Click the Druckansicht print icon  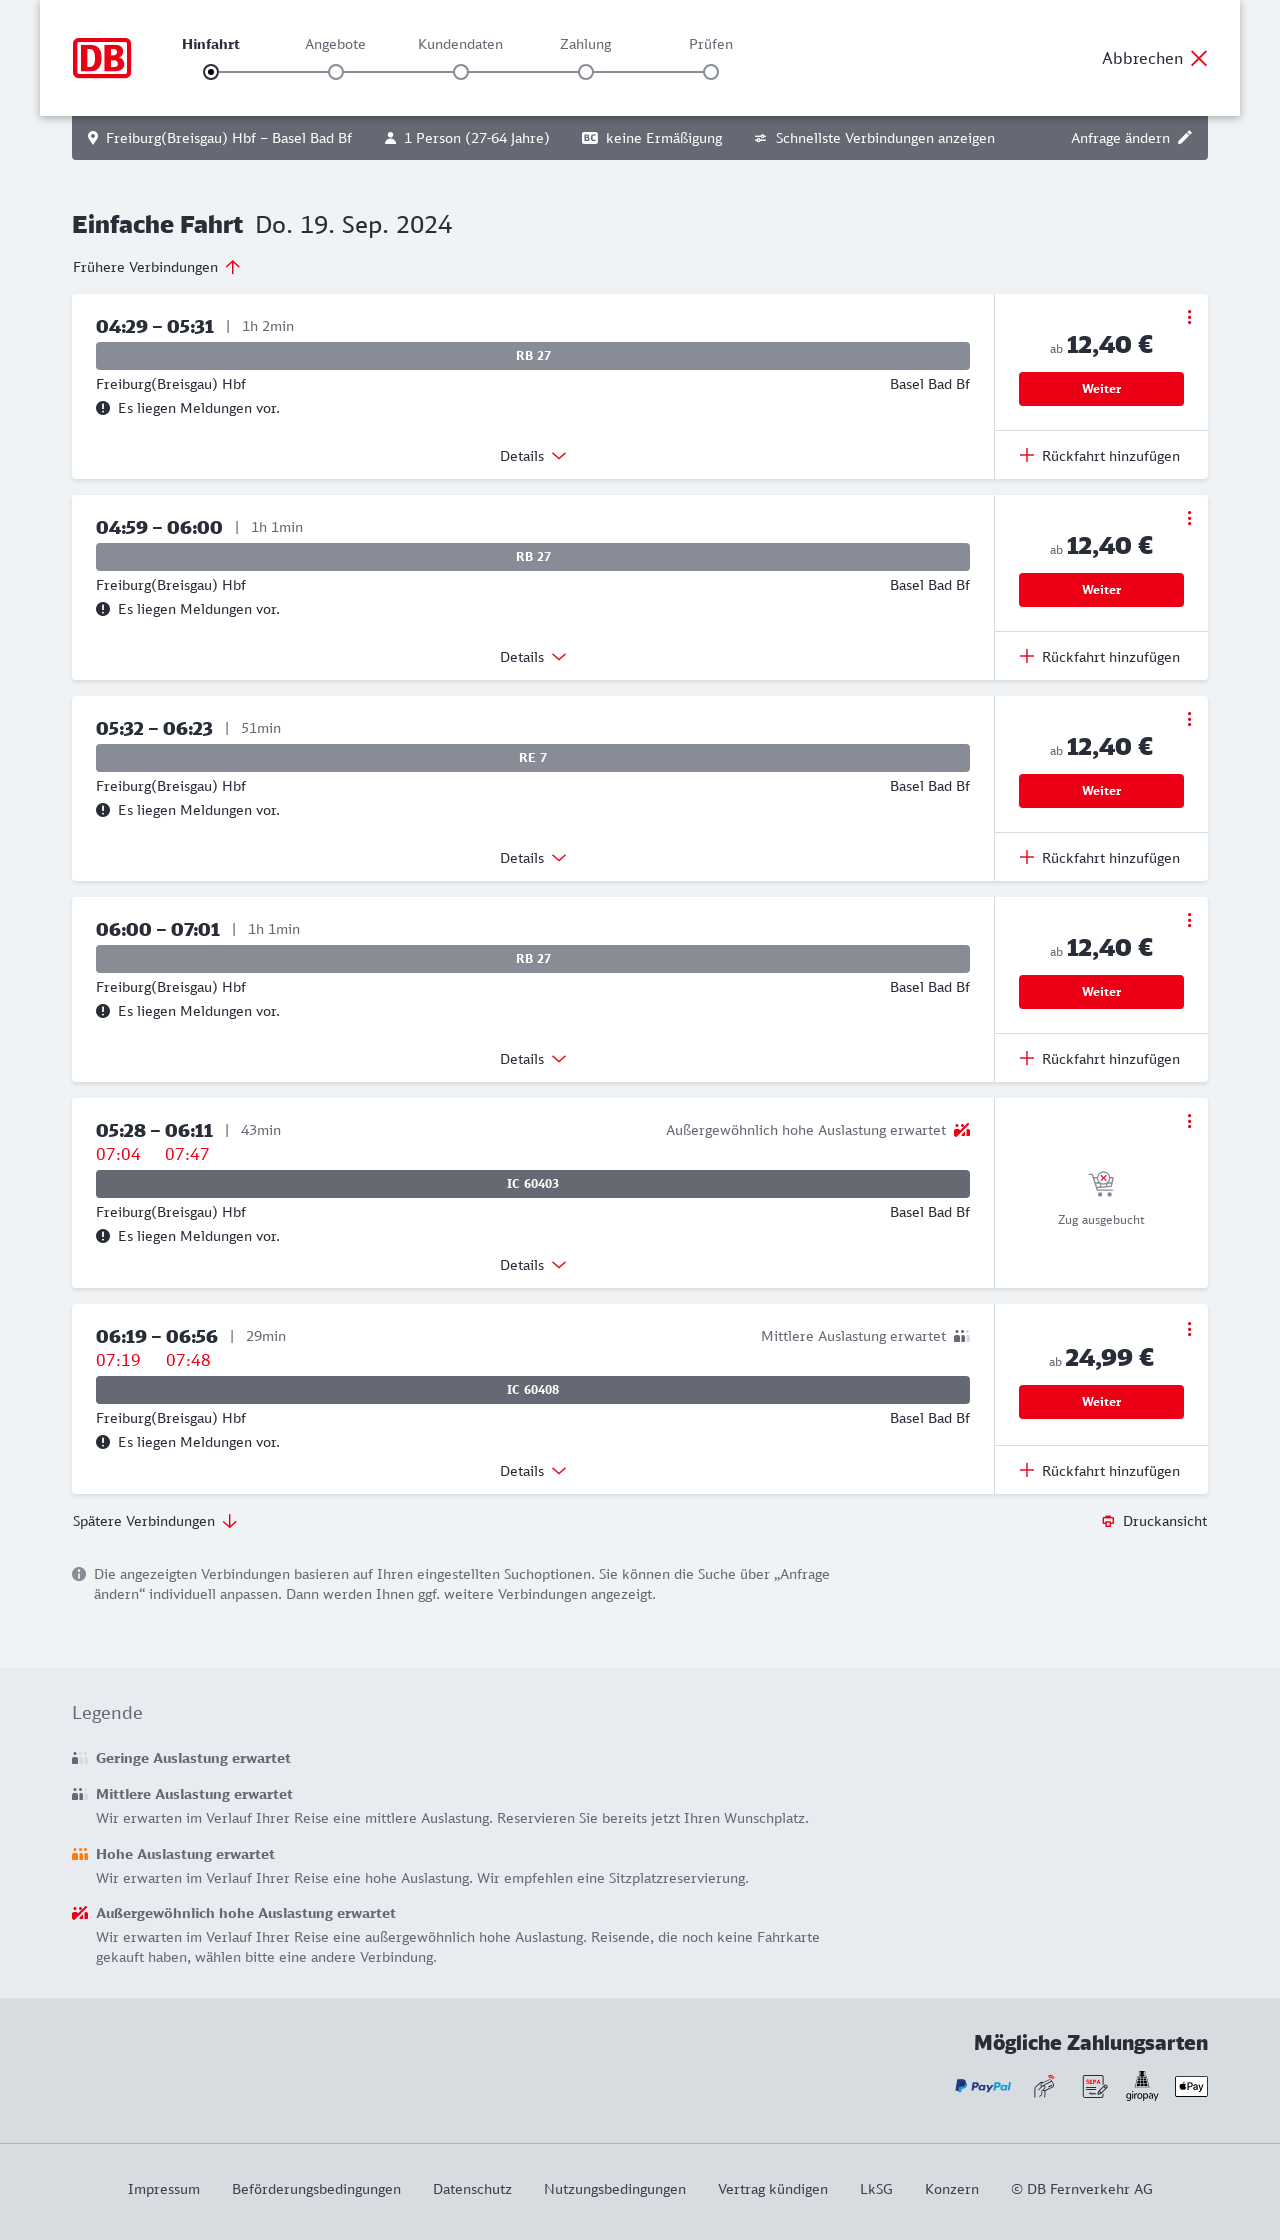point(1108,1521)
